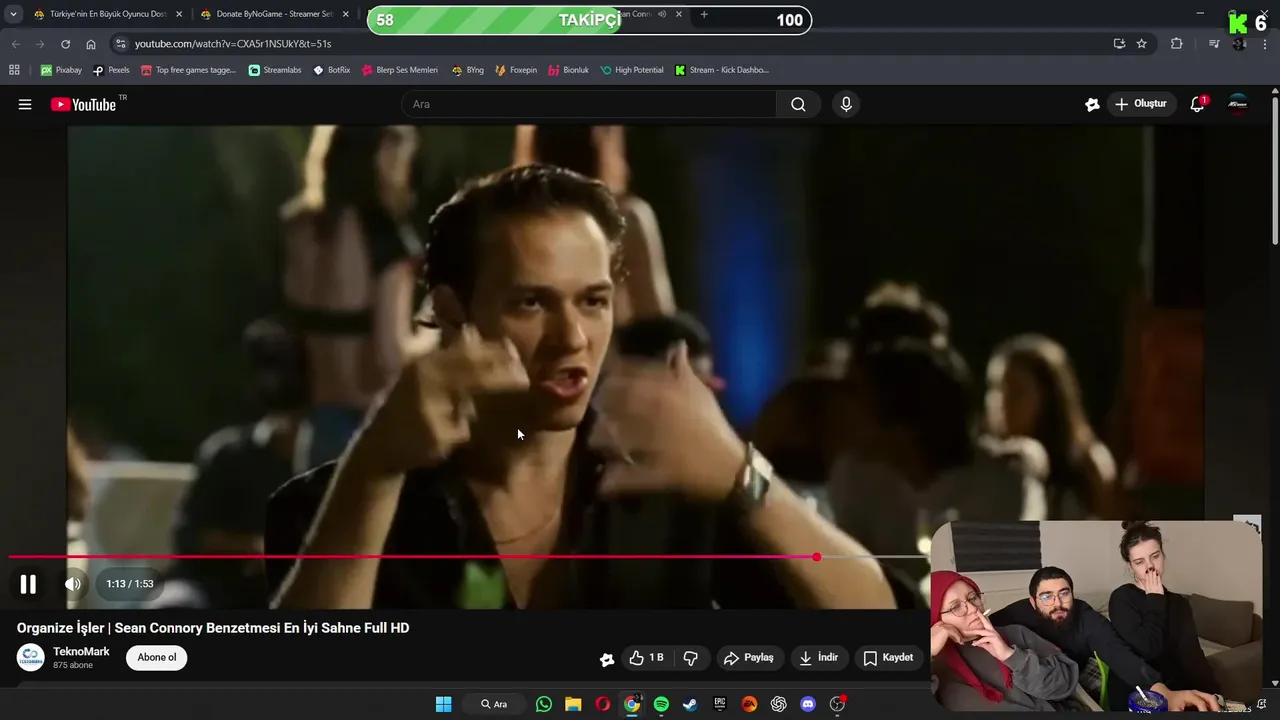The width and height of the screenshot is (1280, 720).
Task: Open Discord from the taskbar
Action: click(x=808, y=704)
